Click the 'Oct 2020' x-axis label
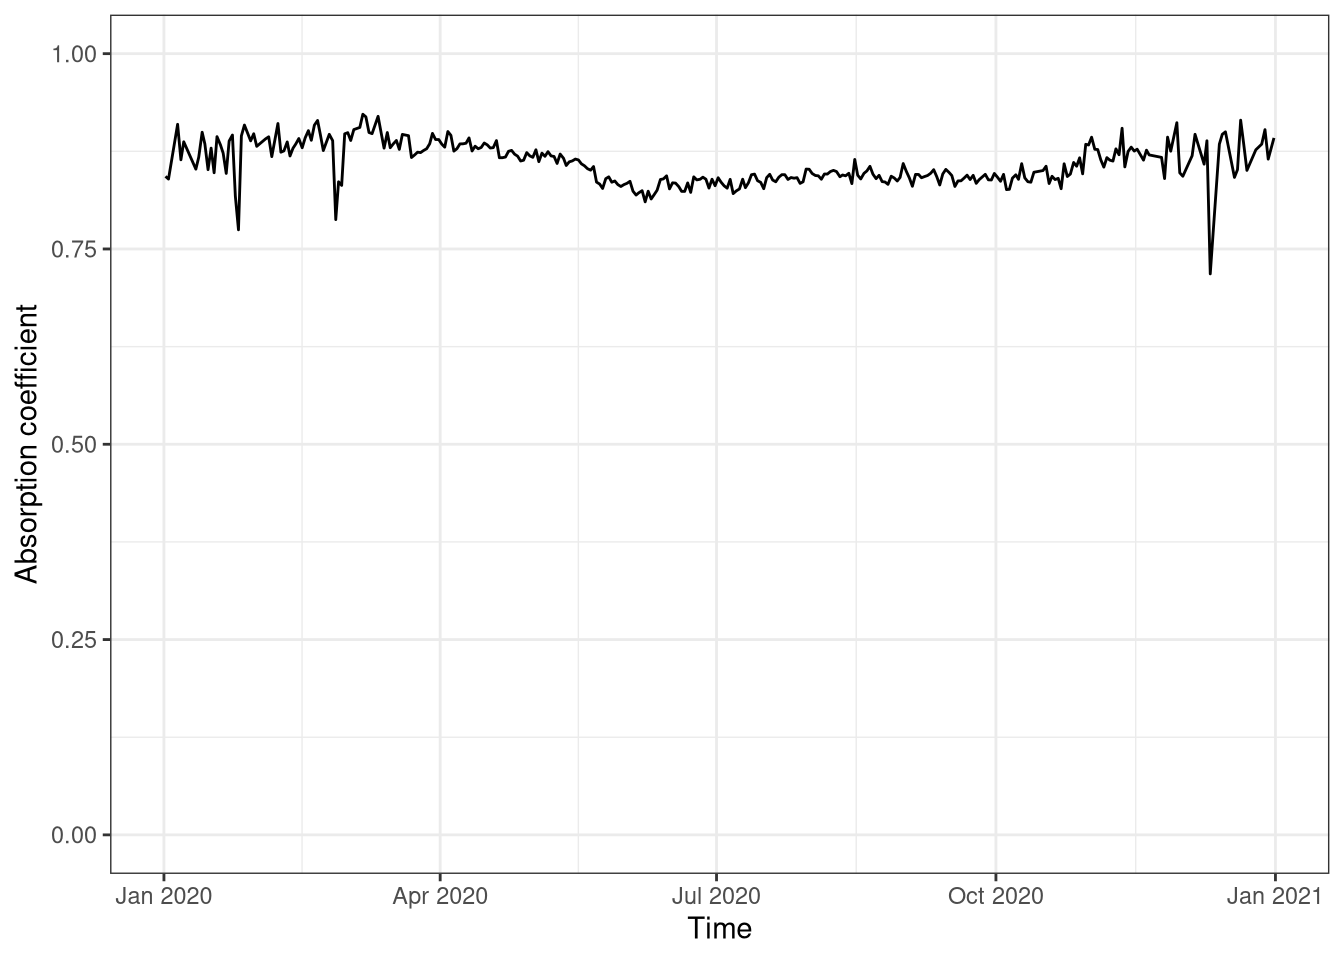This screenshot has height=960, width=1344. click(995, 896)
